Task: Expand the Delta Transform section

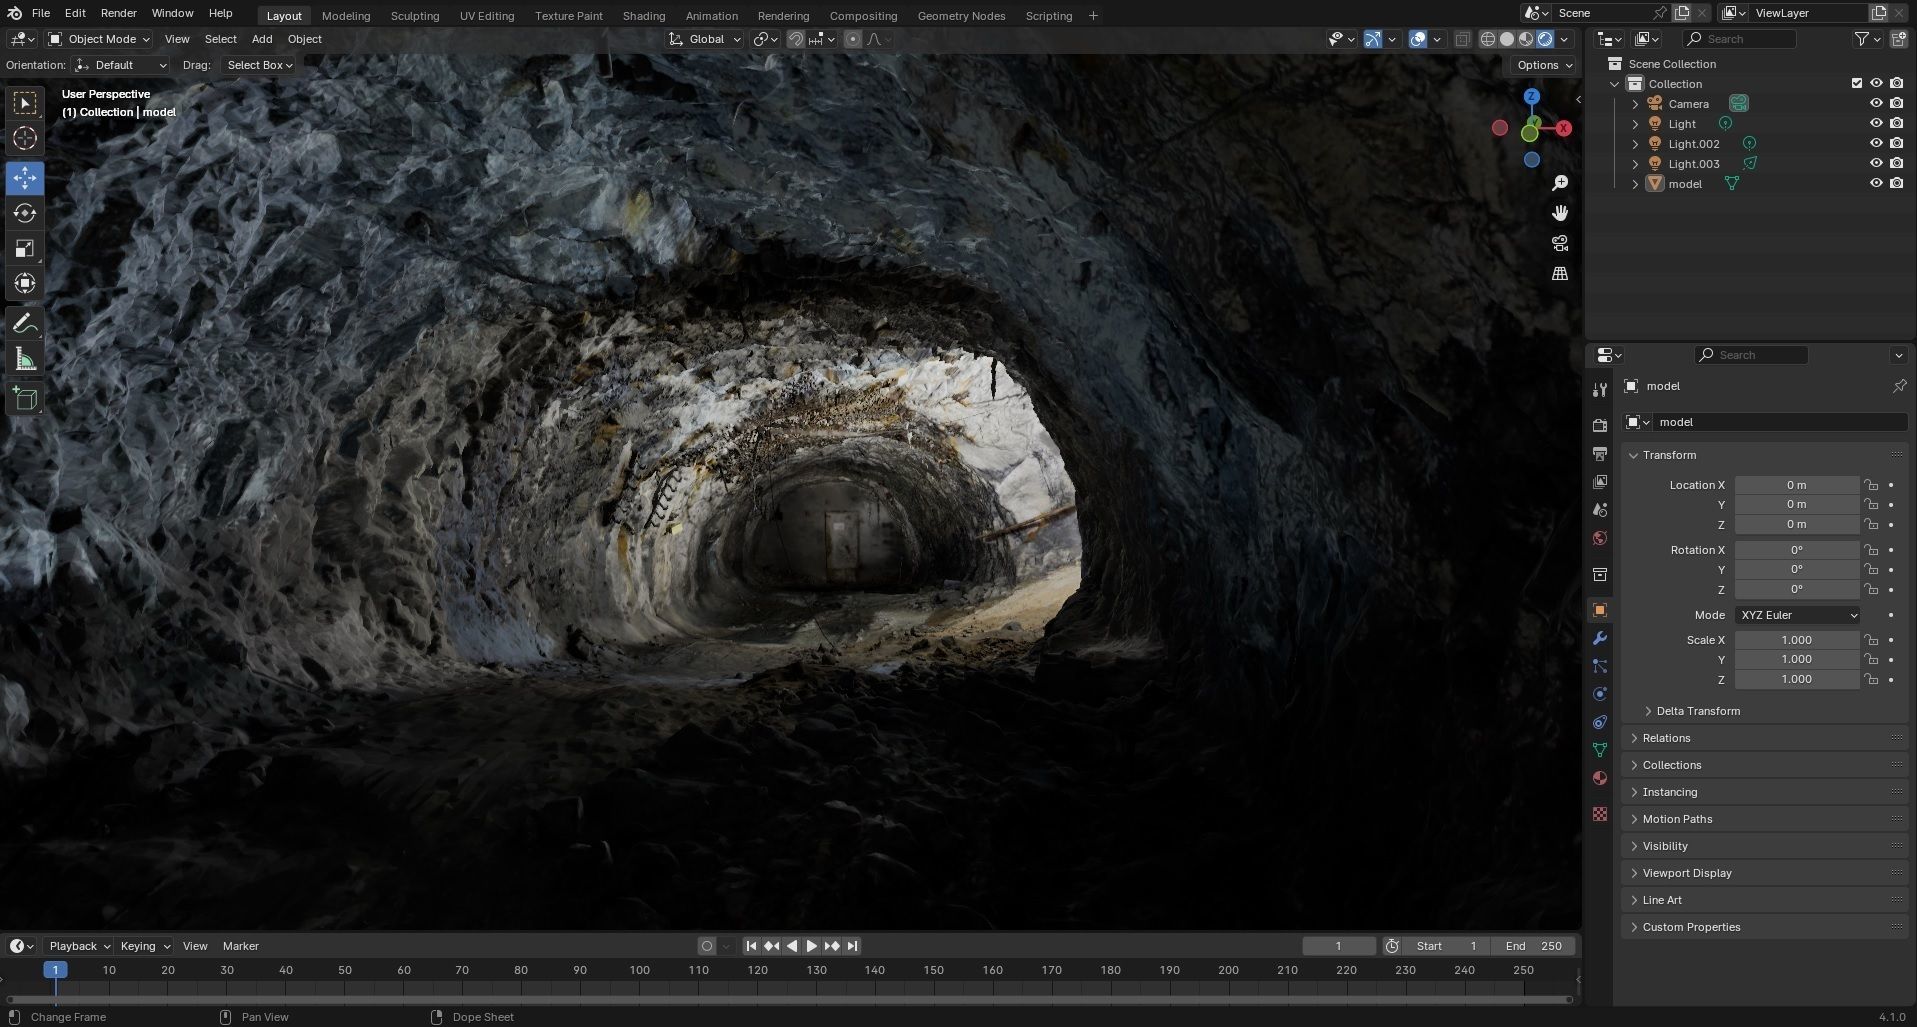Action: point(1697,711)
